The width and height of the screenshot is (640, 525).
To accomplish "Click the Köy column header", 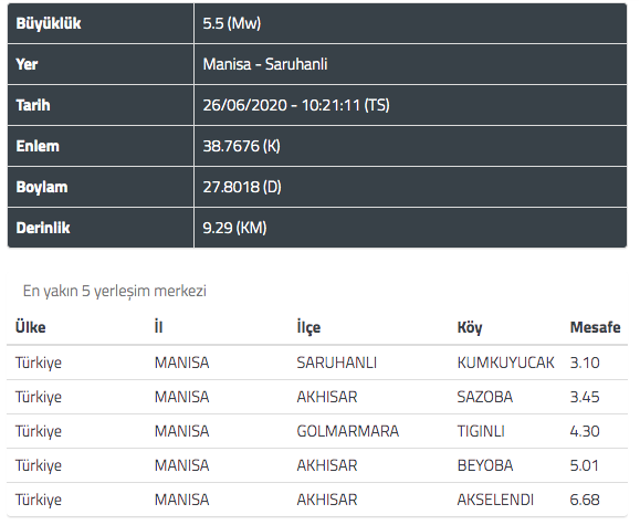I will tap(470, 327).
